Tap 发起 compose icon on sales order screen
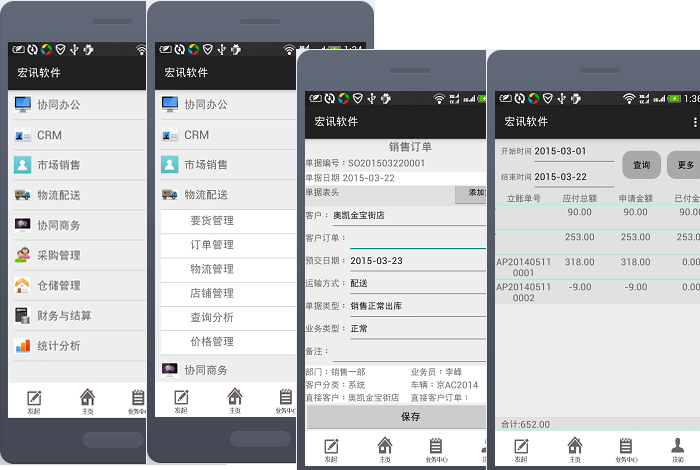The width and height of the screenshot is (700, 470). [331, 447]
